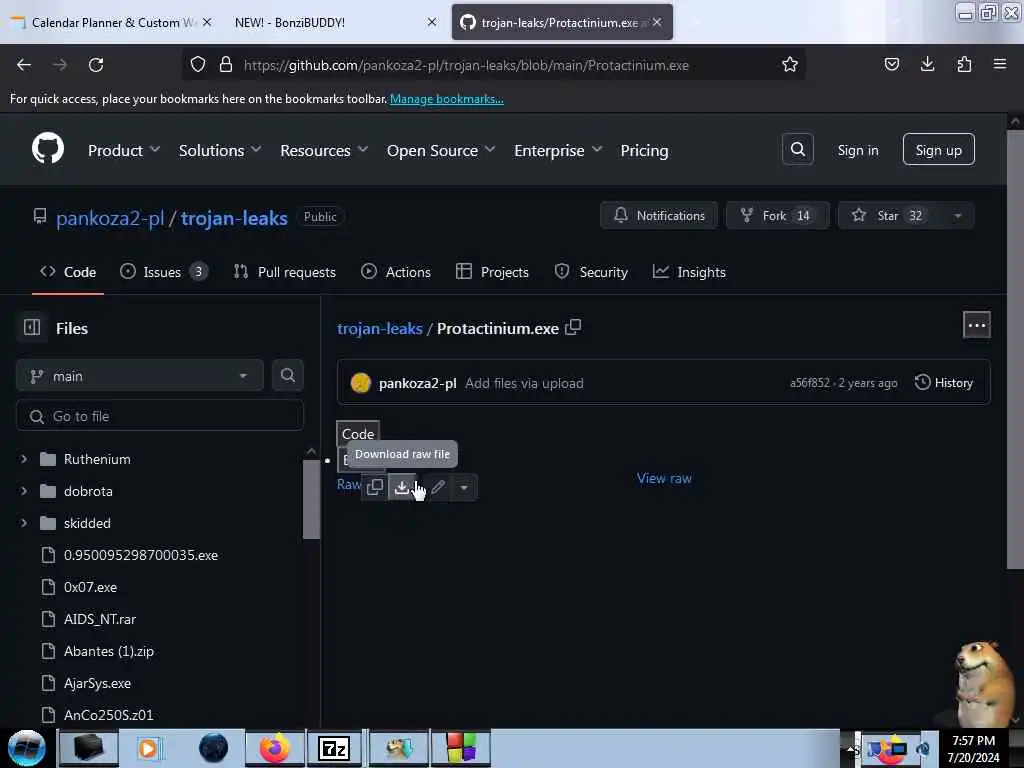Expand the Solutions navigation menu

220,150
